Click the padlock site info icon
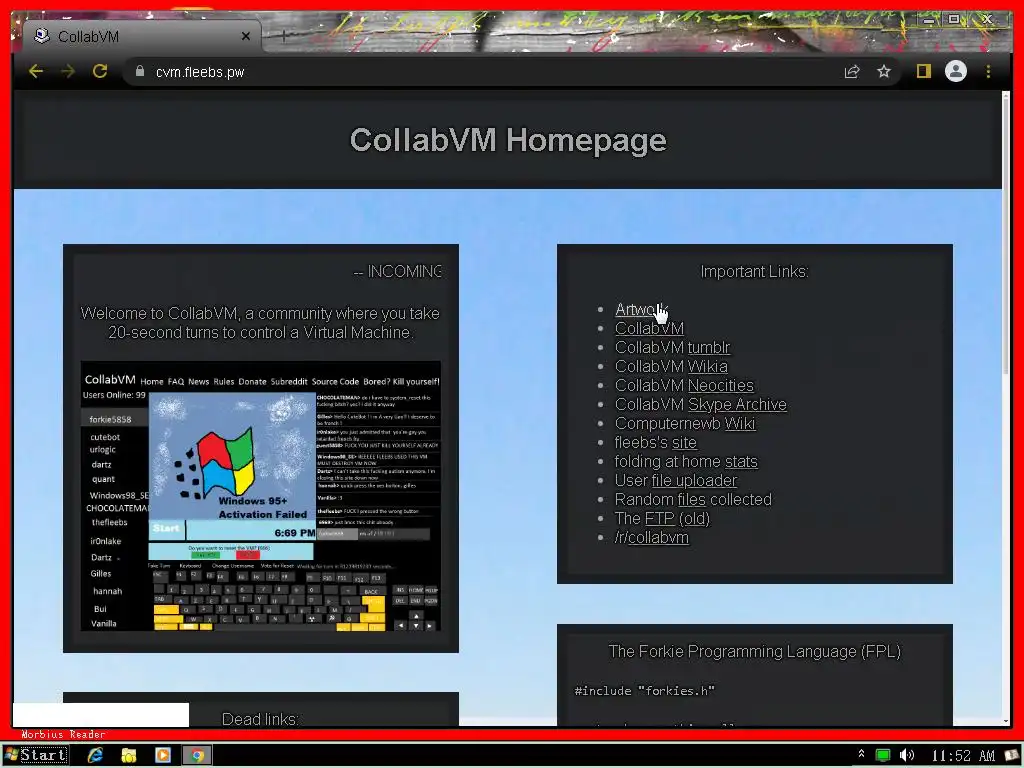This screenshot has height=768, width=1024. (x=140, y=71)
